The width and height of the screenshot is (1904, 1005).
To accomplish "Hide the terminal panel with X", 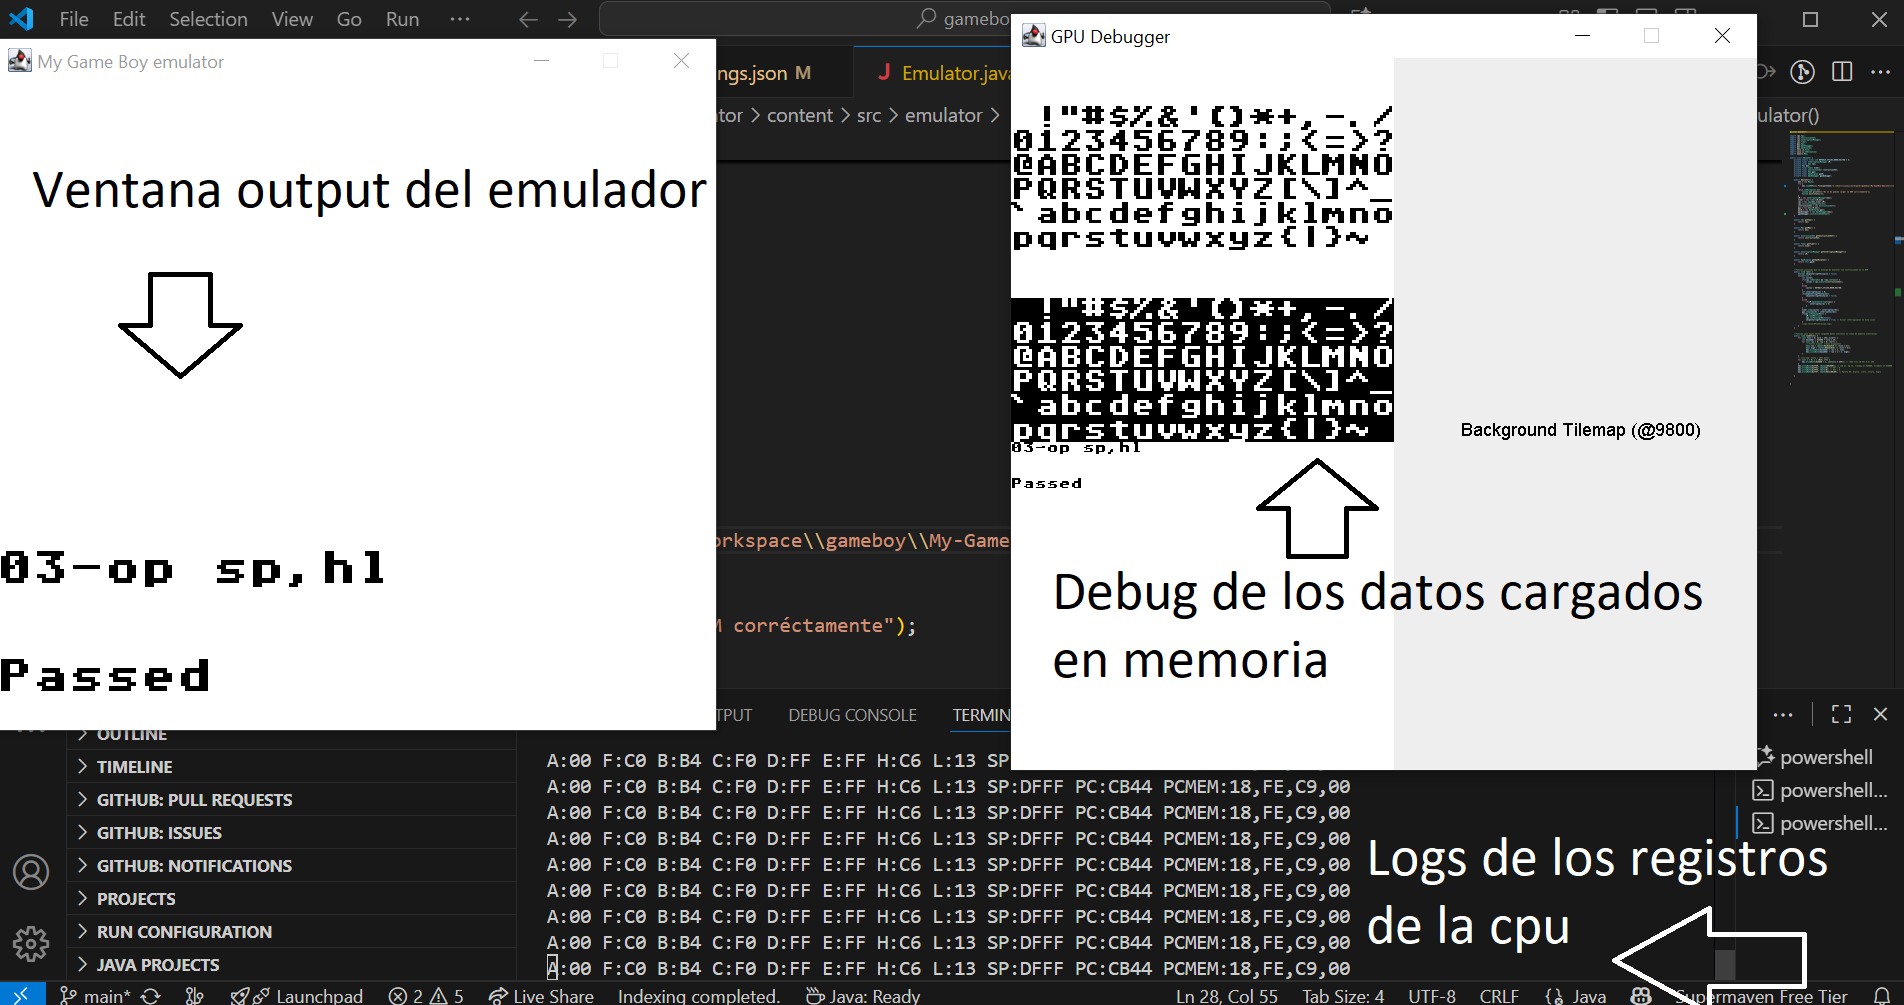I will click(1880, 714).
